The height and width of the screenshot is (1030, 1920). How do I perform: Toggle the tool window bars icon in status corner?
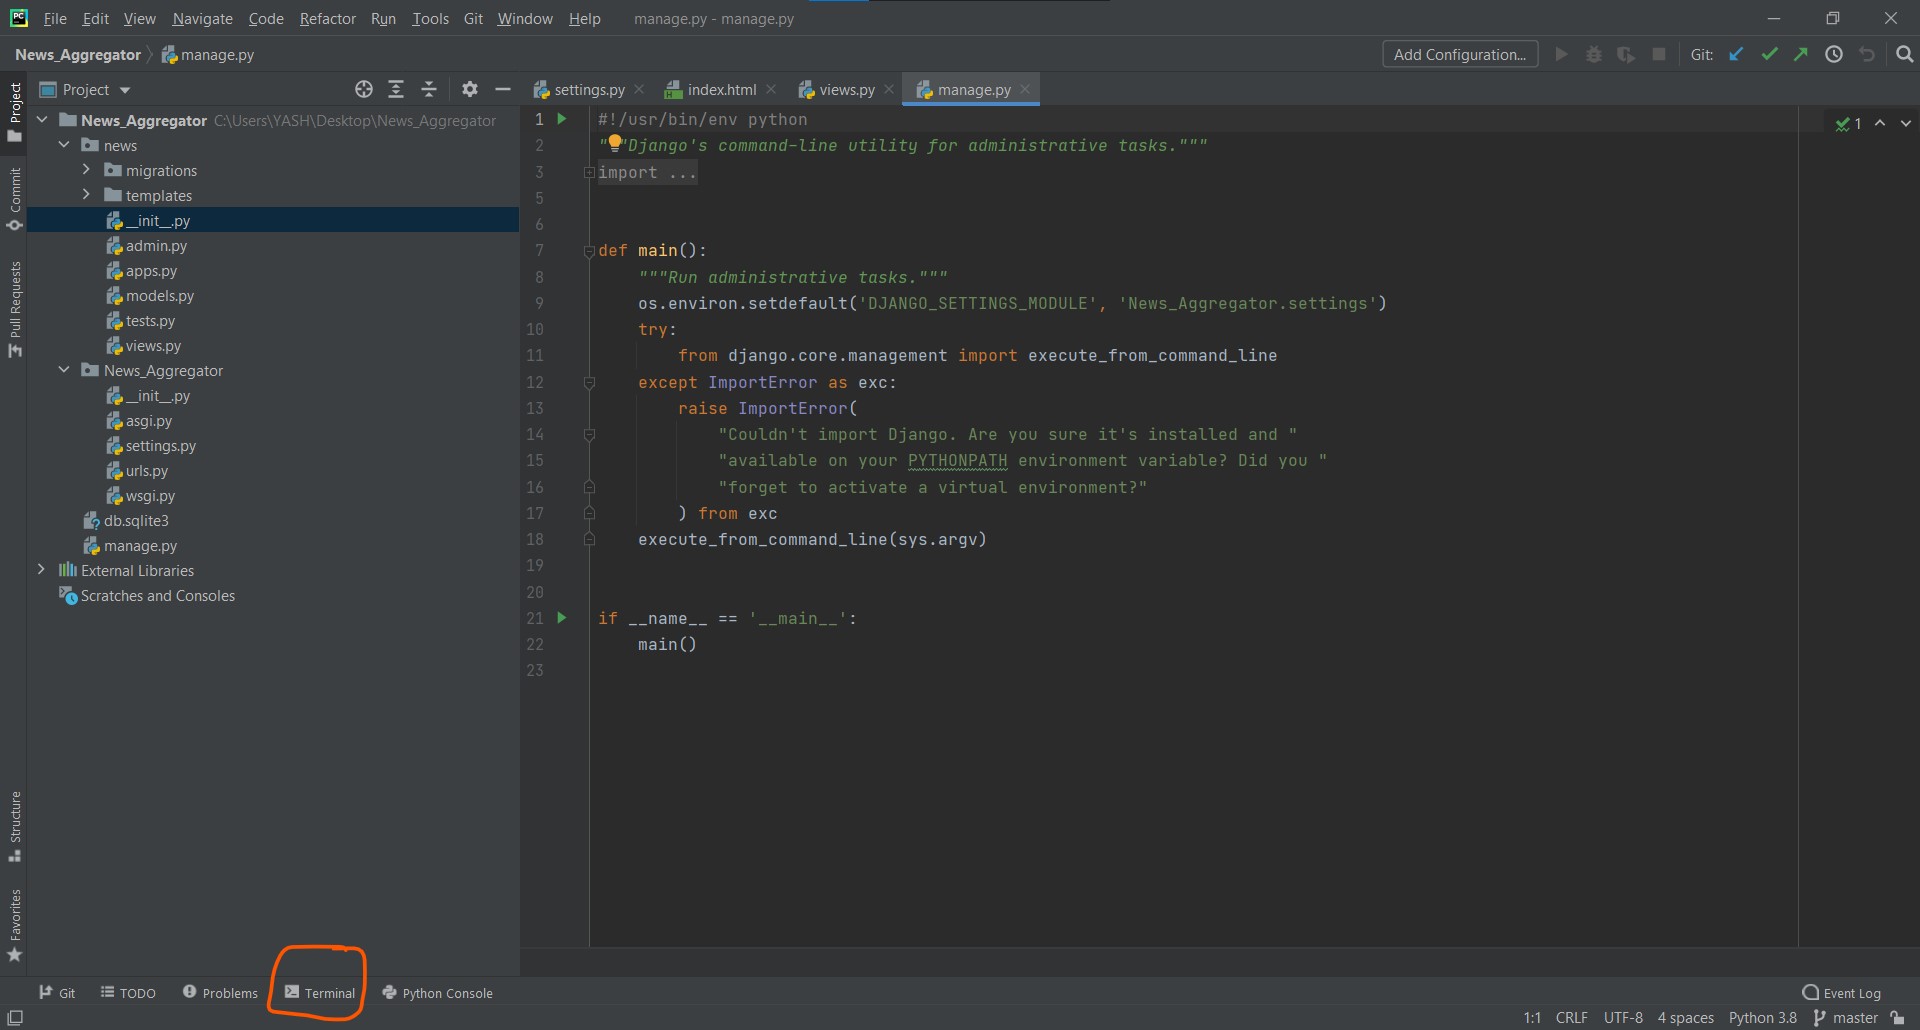15,1018
